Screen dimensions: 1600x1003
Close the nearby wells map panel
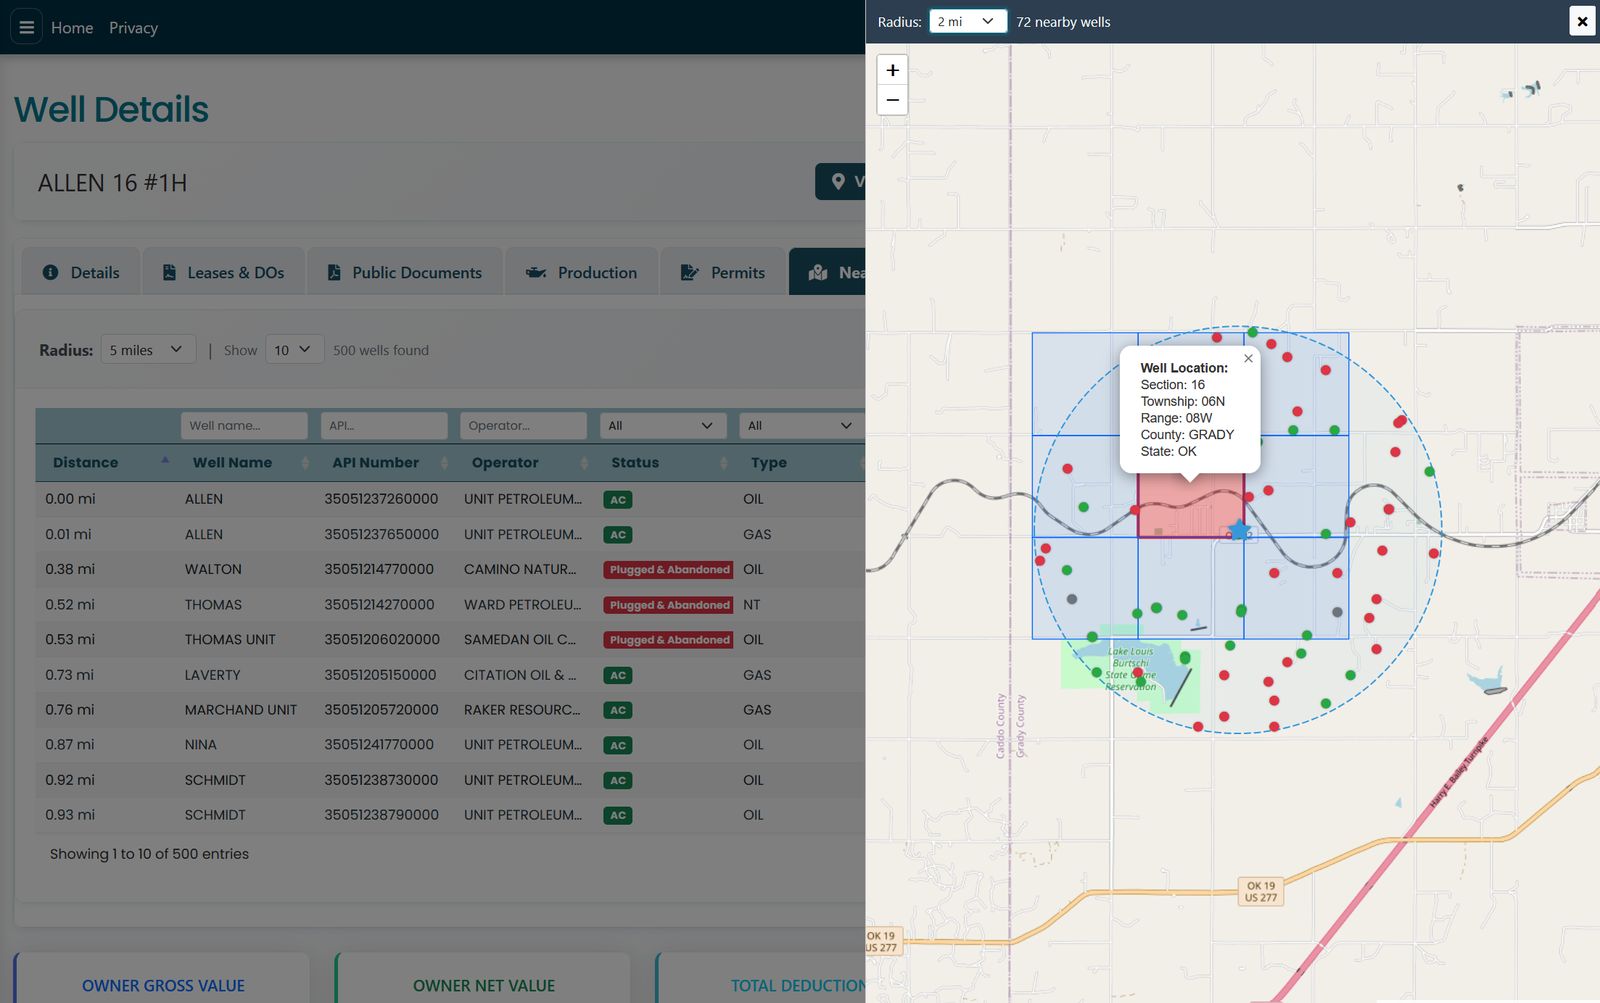tap(1582, 21)
